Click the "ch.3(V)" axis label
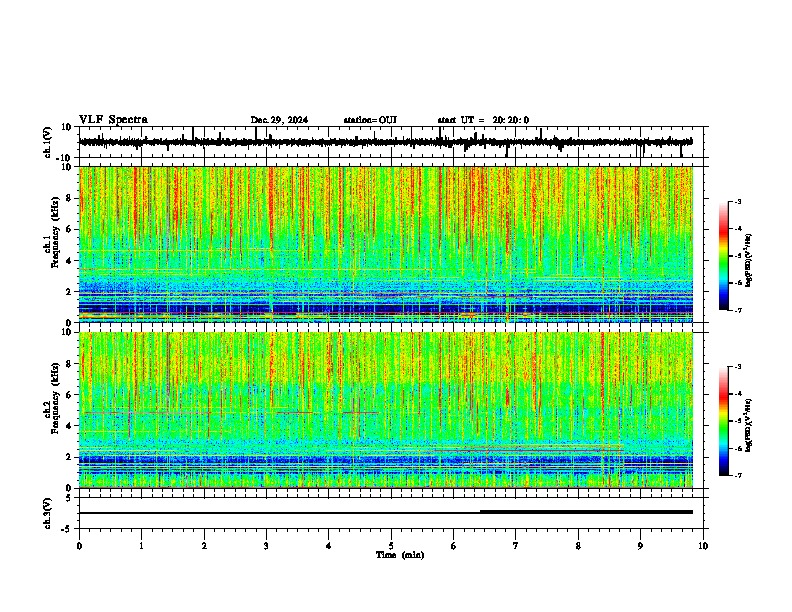792x612 pixels. (x=48, y=513)
